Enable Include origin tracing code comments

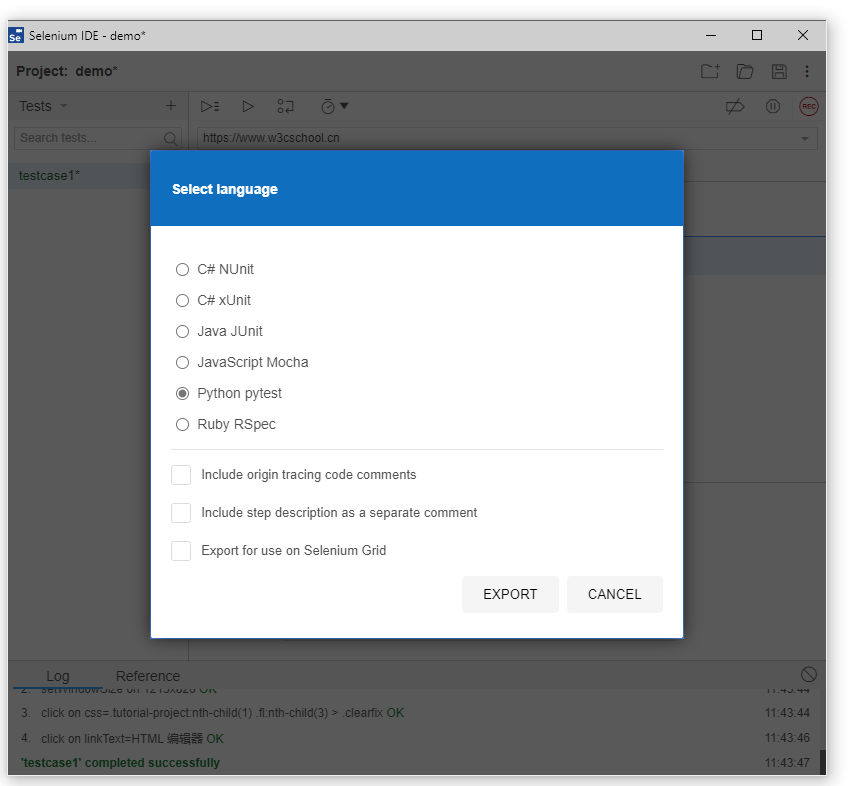181,475
